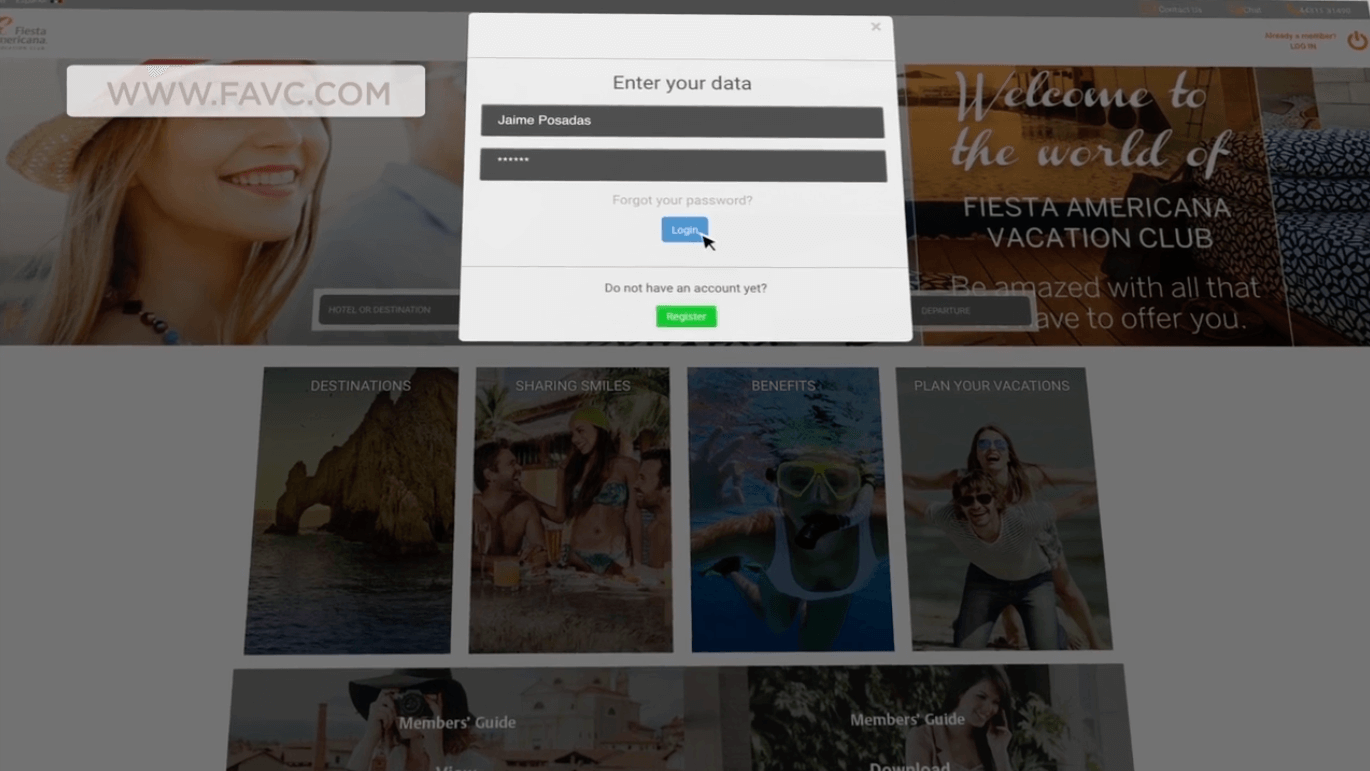The image size is (1370, 771).
Task: Click the power icon in page header
Action: point(1357,41)
